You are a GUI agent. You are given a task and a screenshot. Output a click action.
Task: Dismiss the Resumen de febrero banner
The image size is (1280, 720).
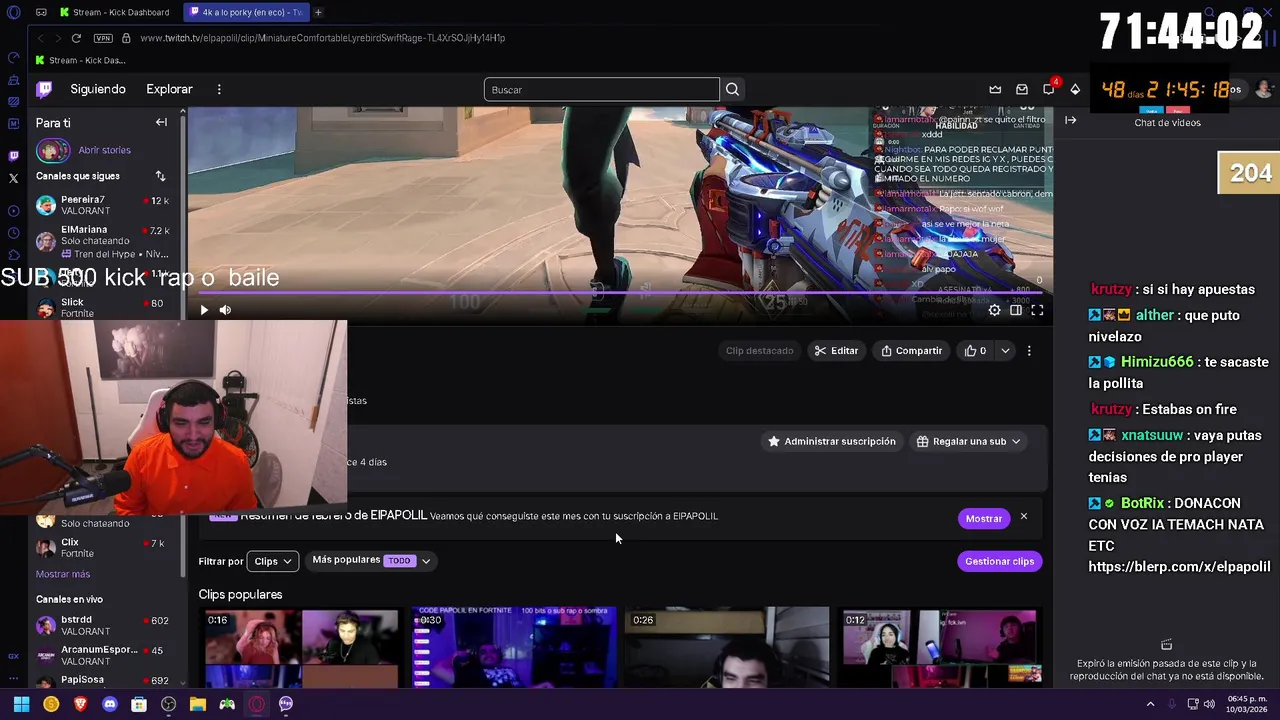tap(1023, 517)
